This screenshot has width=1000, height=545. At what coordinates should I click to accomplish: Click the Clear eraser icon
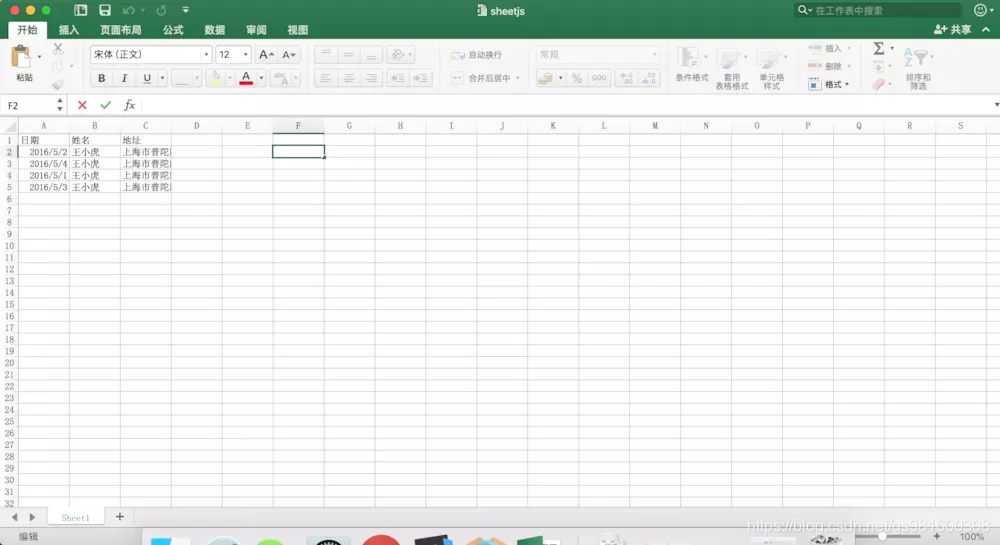[x=878, y=84]
